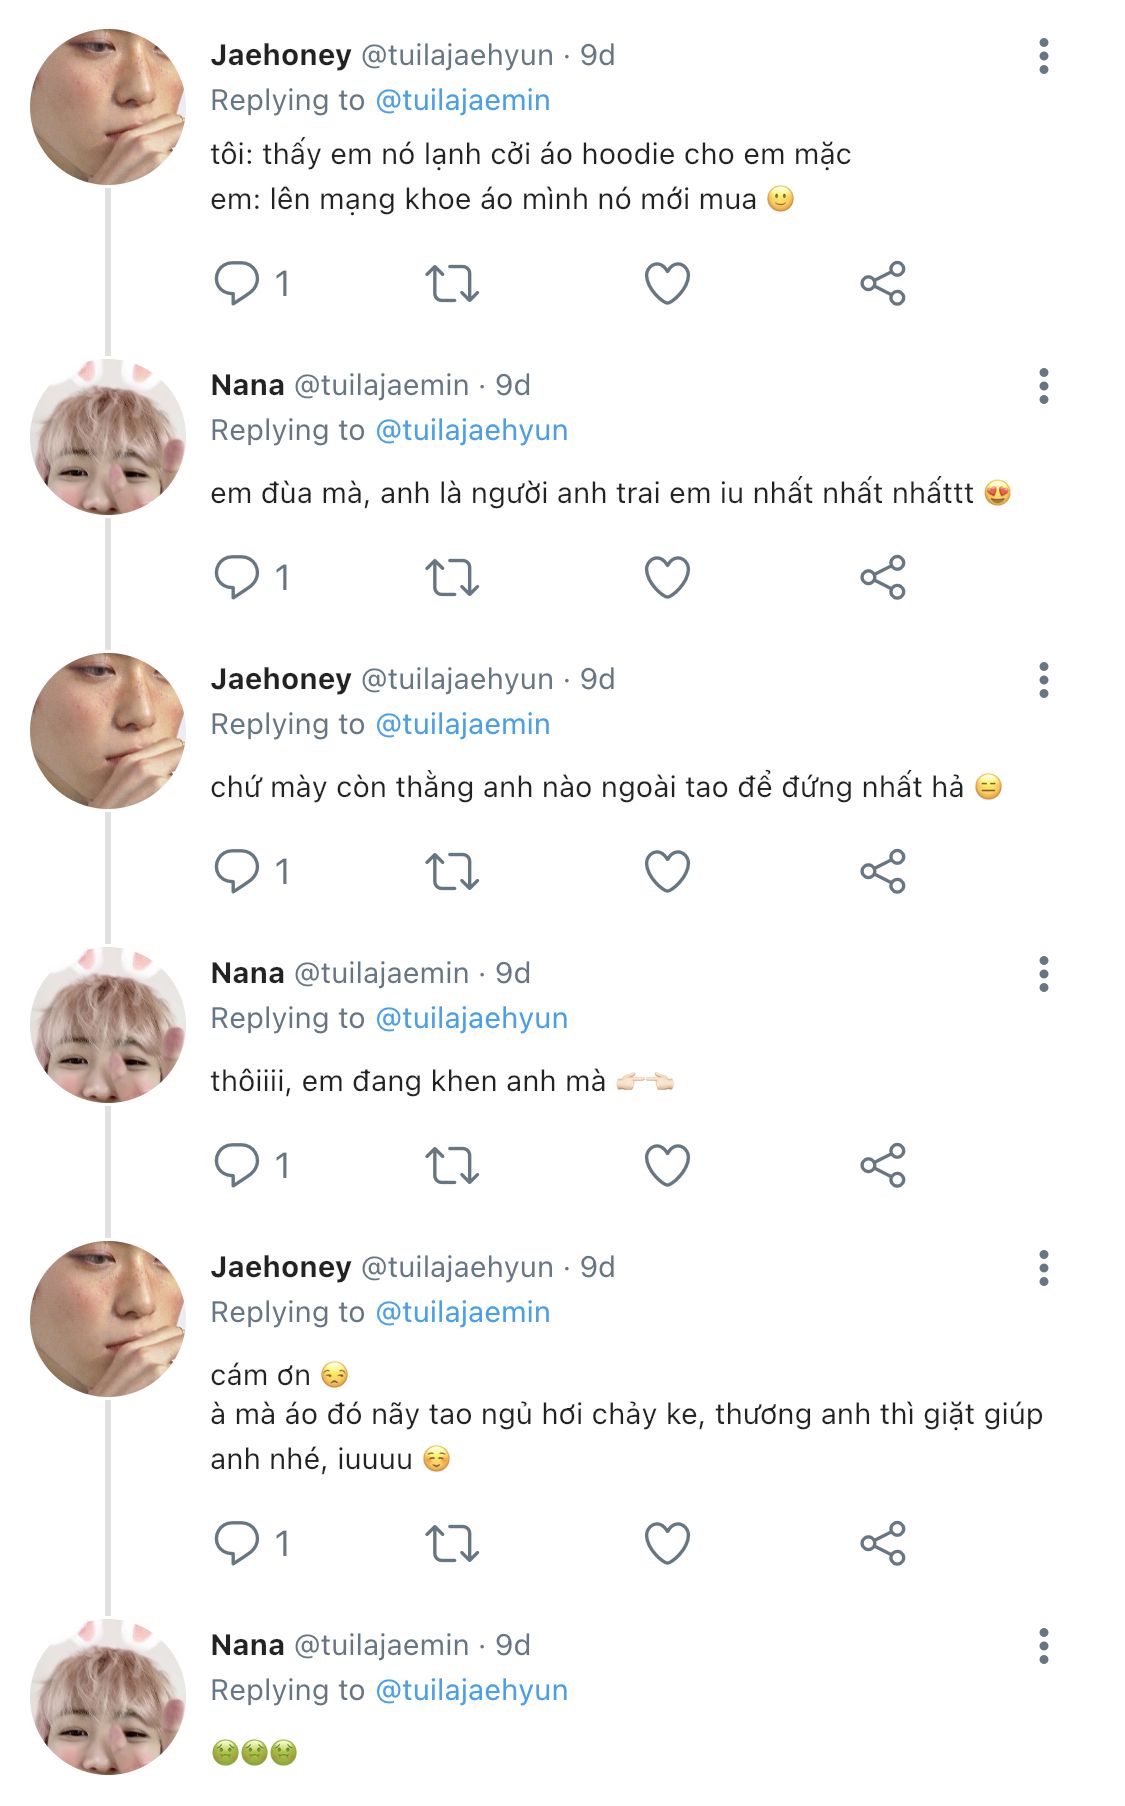Open more options on "em đùa mà" tweet
This screenshot has width=1125, height=1806.
point(1043,386)
